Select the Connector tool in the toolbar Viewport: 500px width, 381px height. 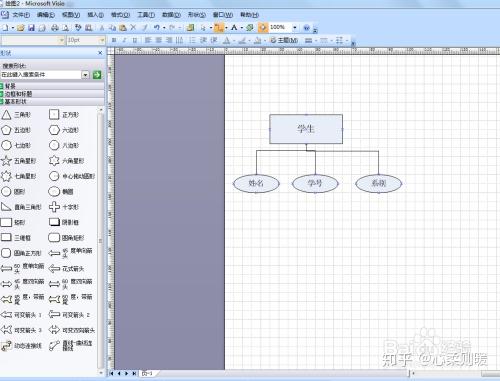coord(219,27)
